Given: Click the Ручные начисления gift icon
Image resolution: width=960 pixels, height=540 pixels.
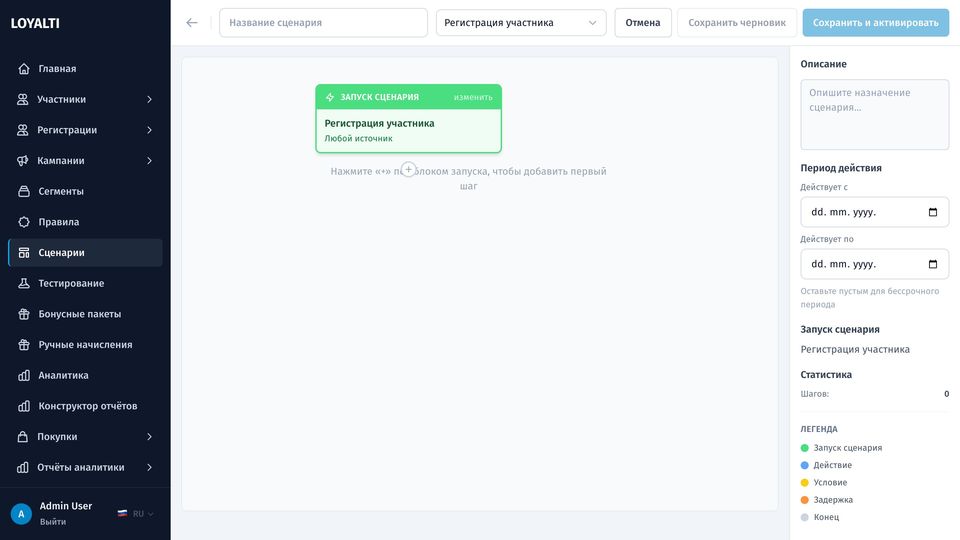Looking at the screenshot, I should click(24, 344).
